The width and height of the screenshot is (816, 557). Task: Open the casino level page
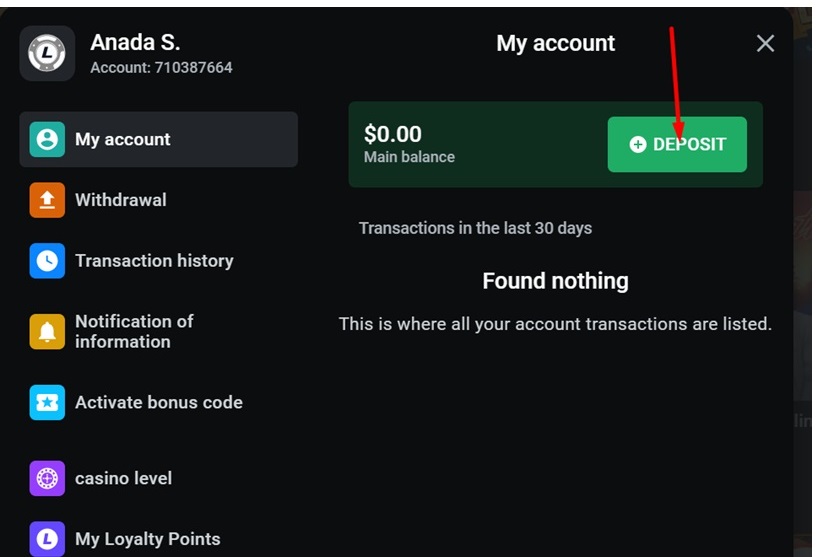pyautogui.click(x=123, y=478)
